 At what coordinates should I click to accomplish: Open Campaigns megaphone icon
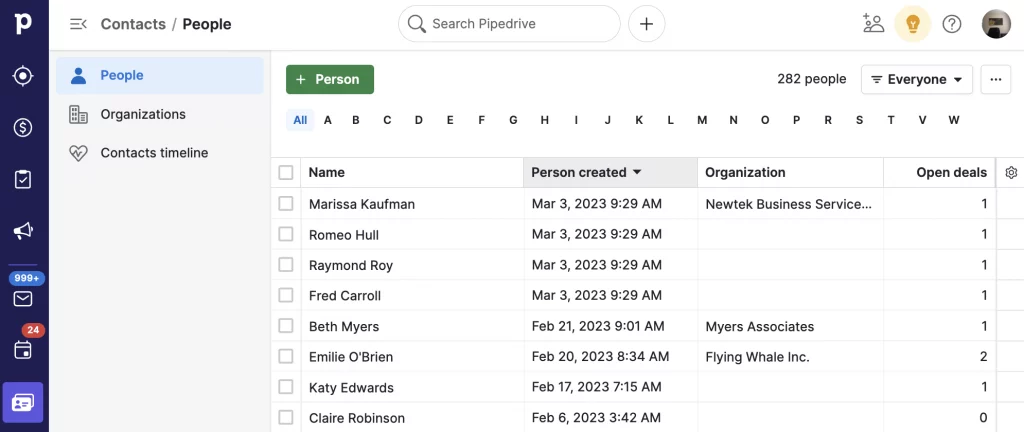pyautogui.click(x=23, y=232)
